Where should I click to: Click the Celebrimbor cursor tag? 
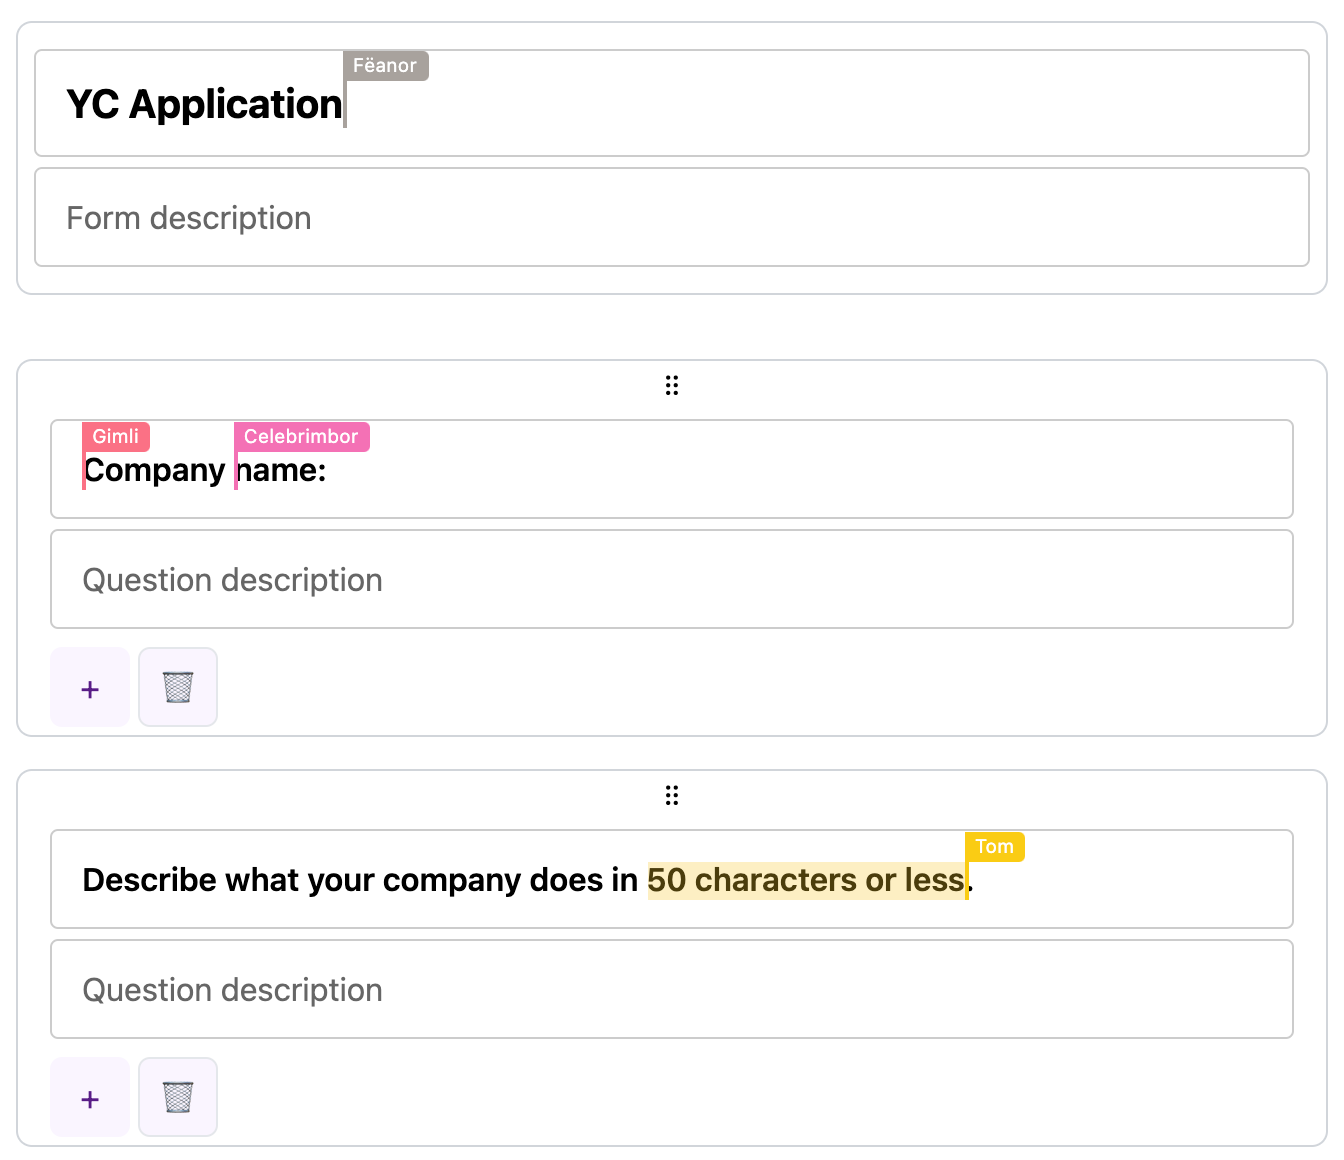click(302, 437)
